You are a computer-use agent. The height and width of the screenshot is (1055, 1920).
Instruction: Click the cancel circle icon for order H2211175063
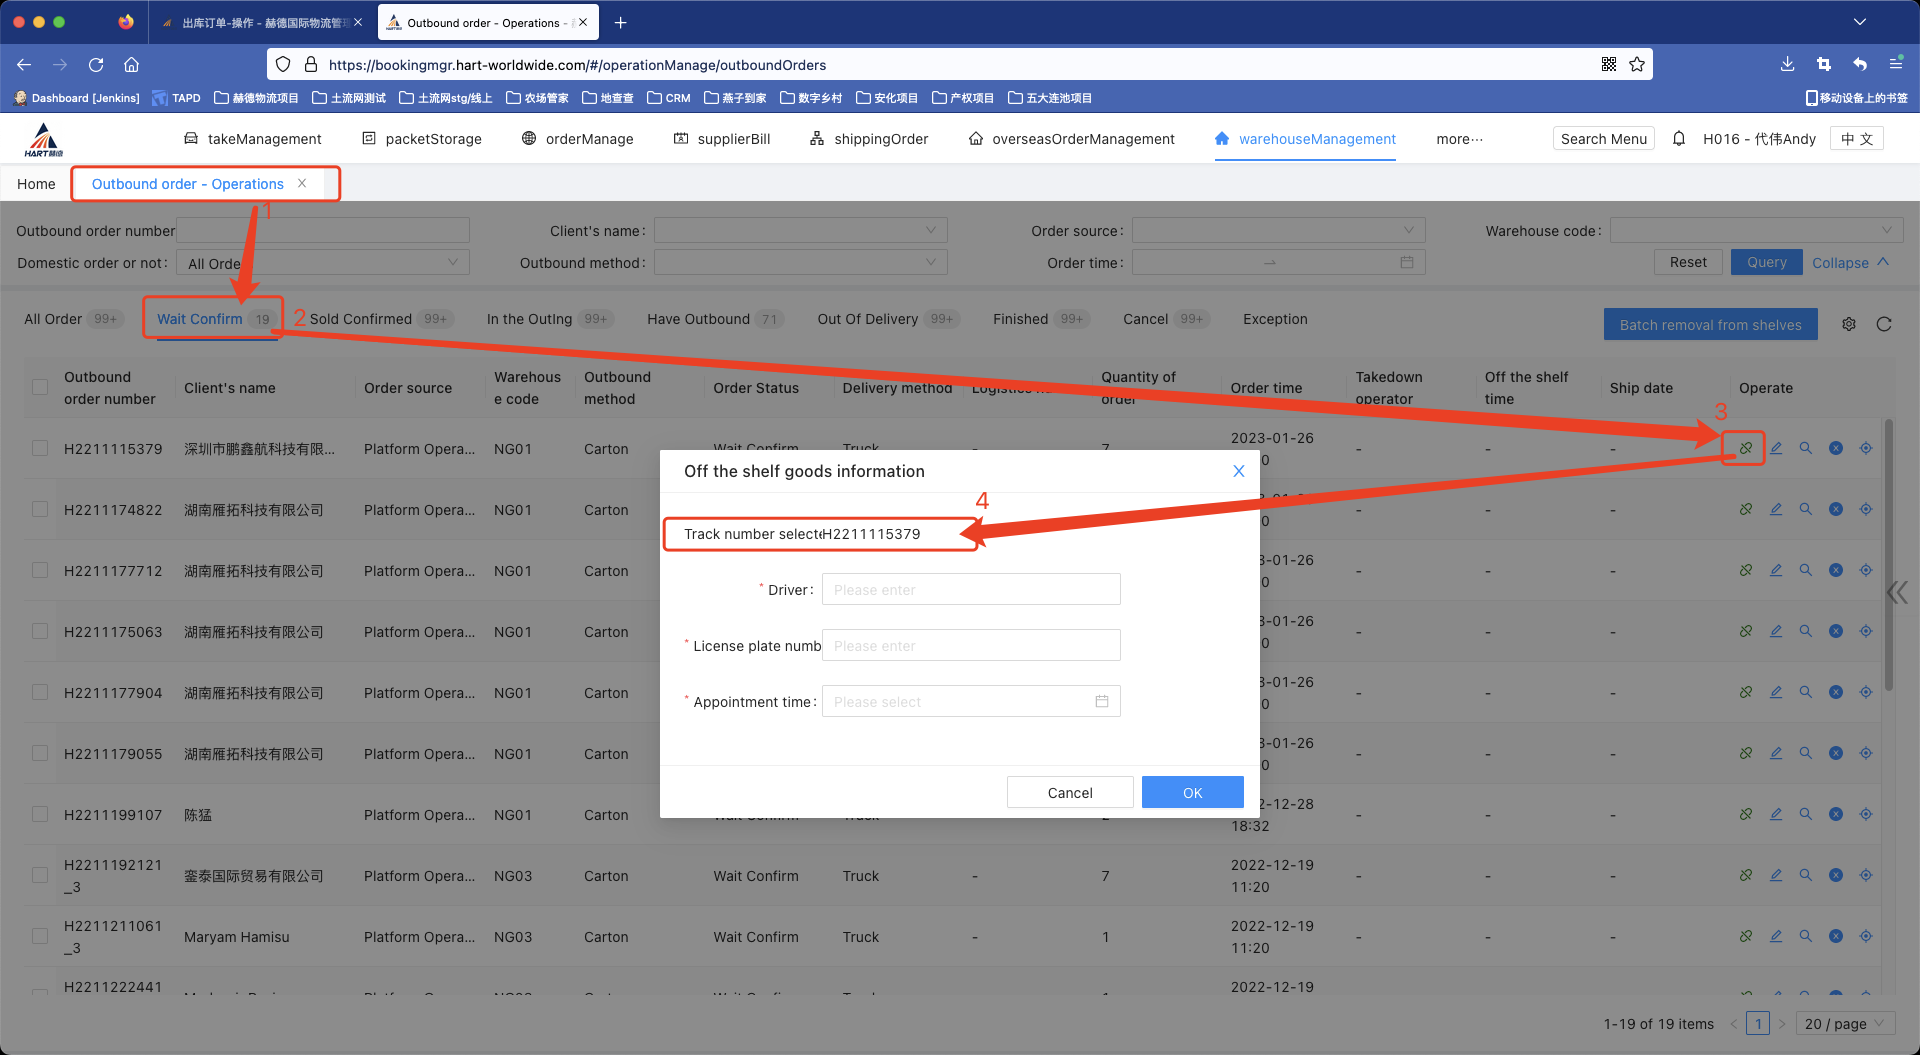point(1836,631)
